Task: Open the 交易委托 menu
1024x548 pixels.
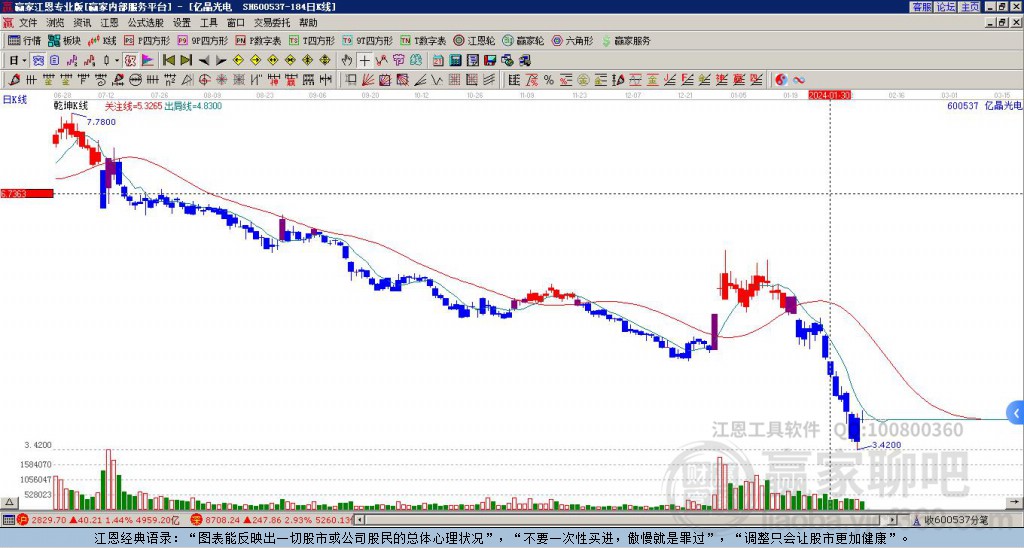Action: coord(272,23)
